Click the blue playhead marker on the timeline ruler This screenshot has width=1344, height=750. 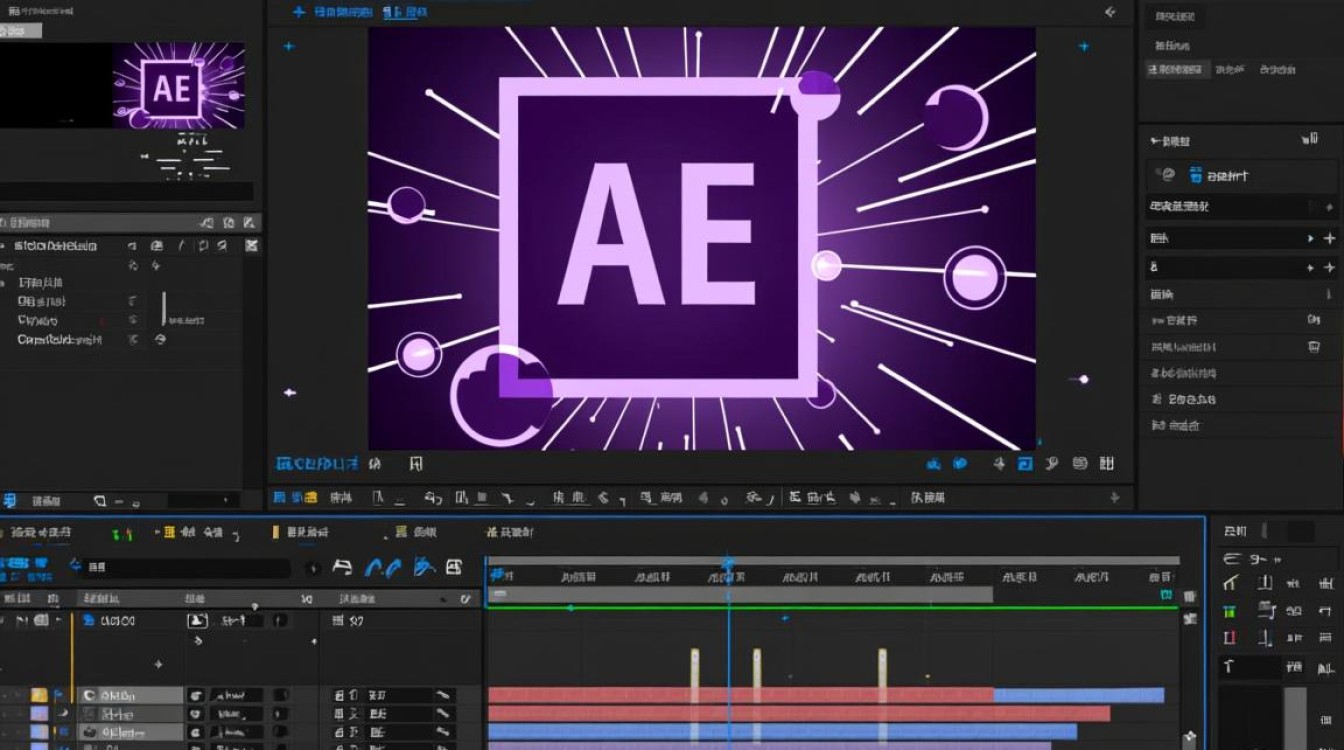tap(728, 565)
